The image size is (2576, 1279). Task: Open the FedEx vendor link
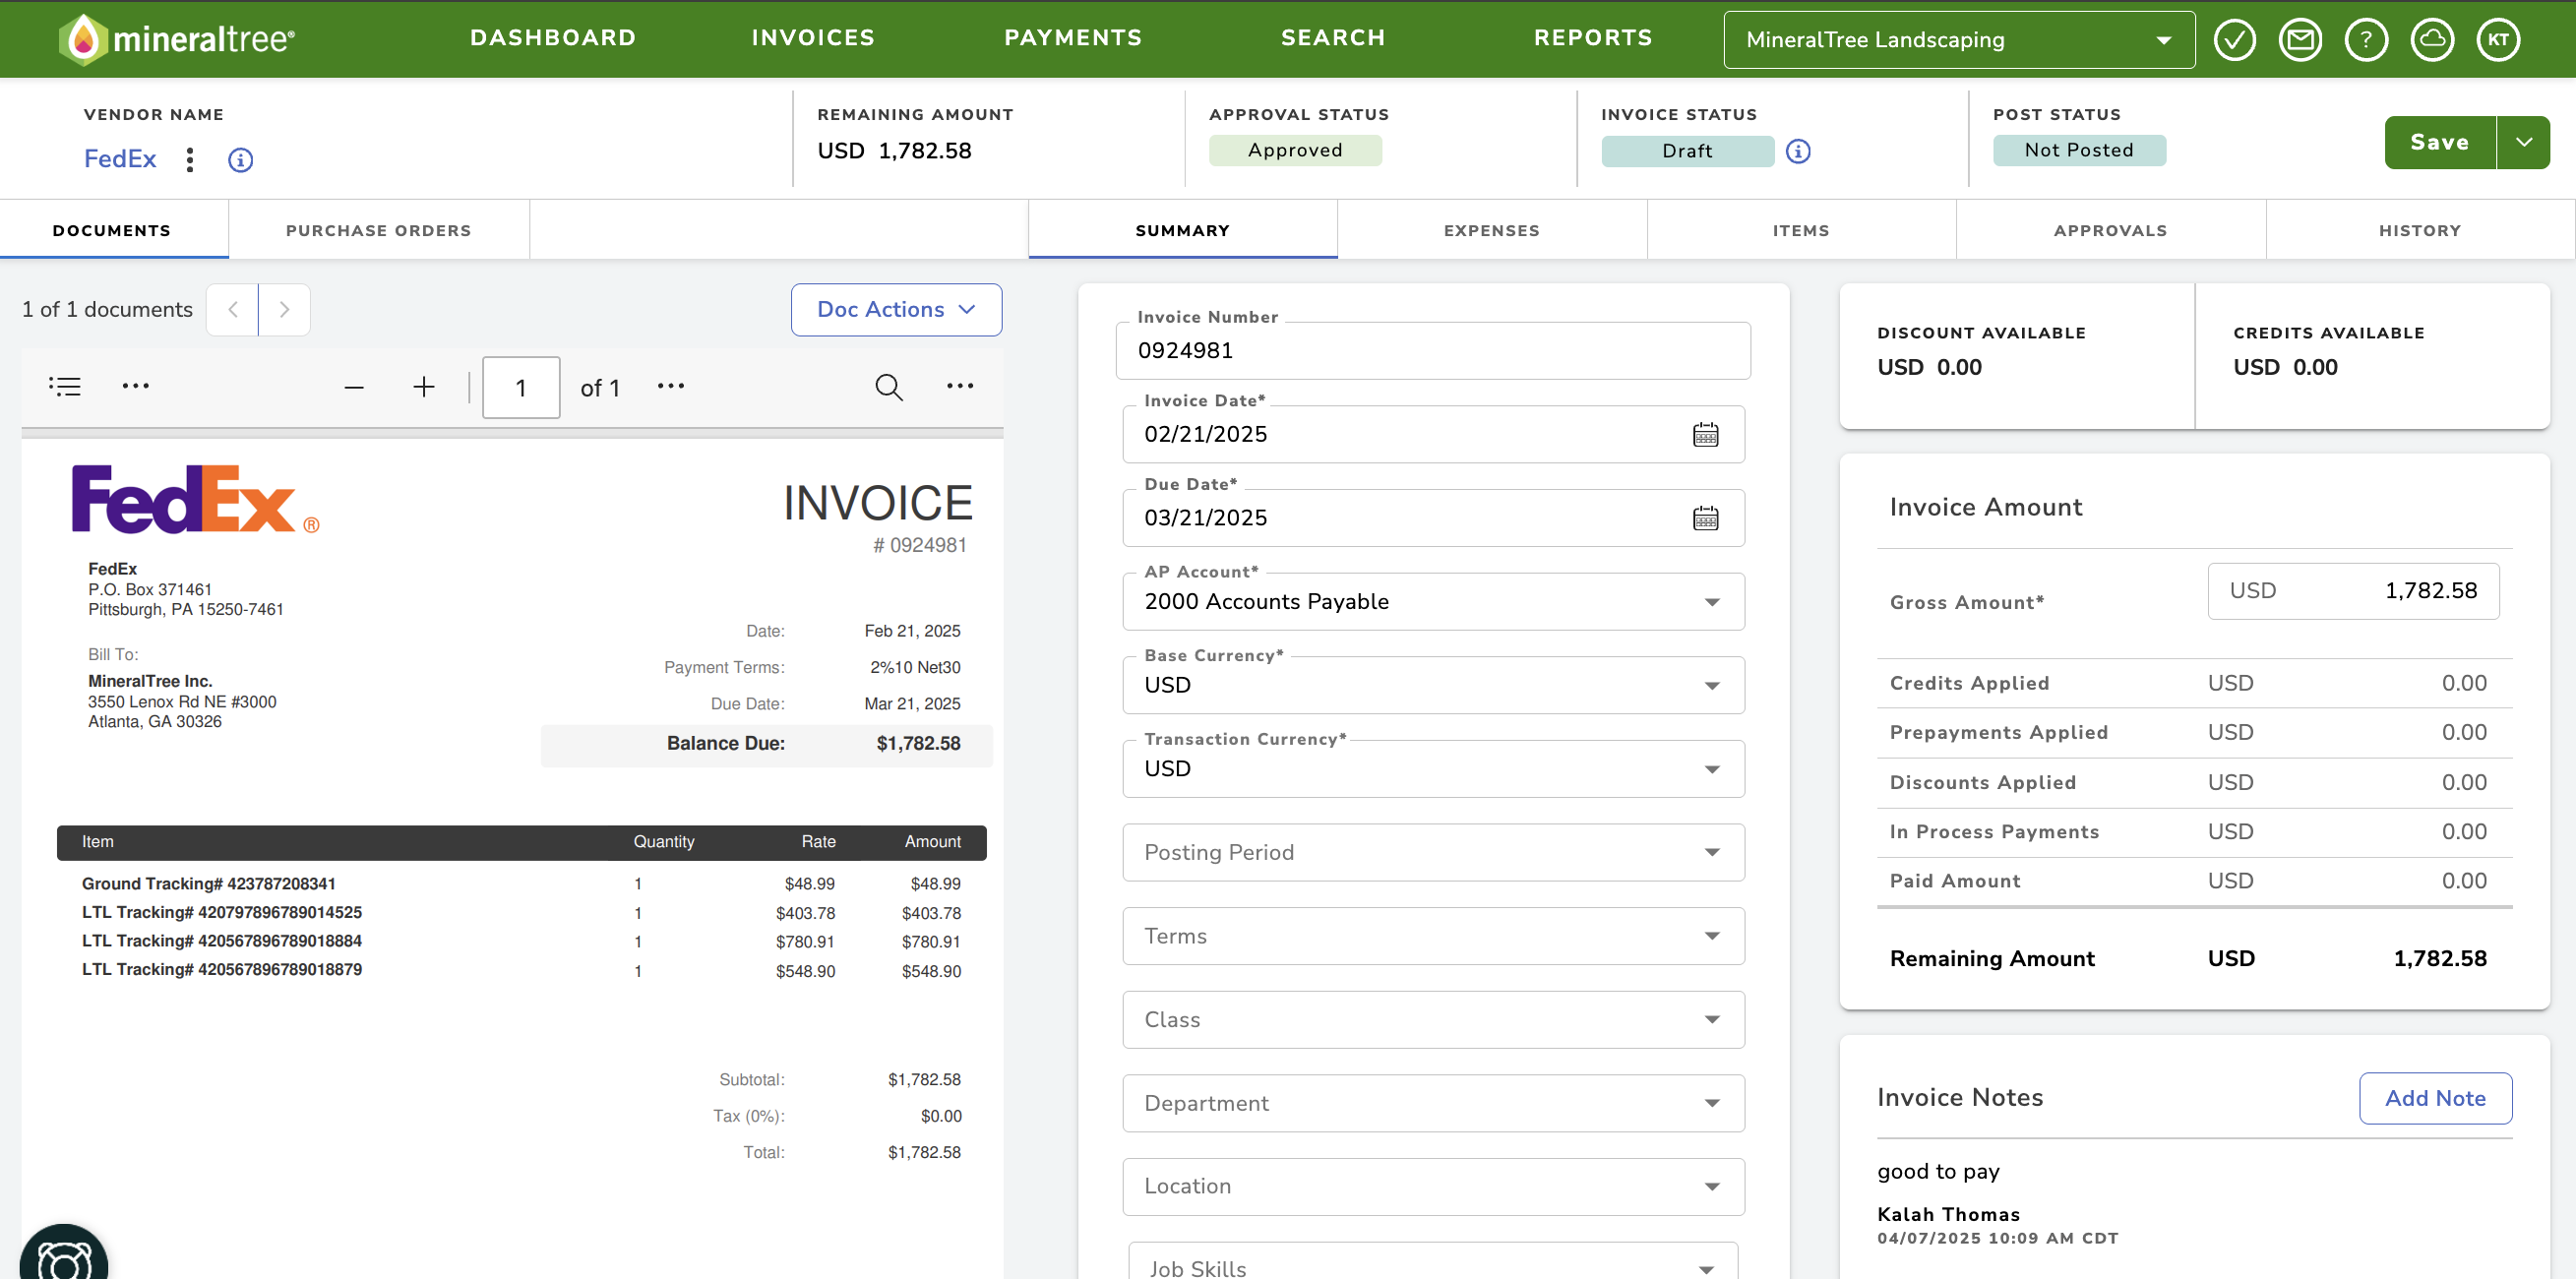(x=120, y=160)
